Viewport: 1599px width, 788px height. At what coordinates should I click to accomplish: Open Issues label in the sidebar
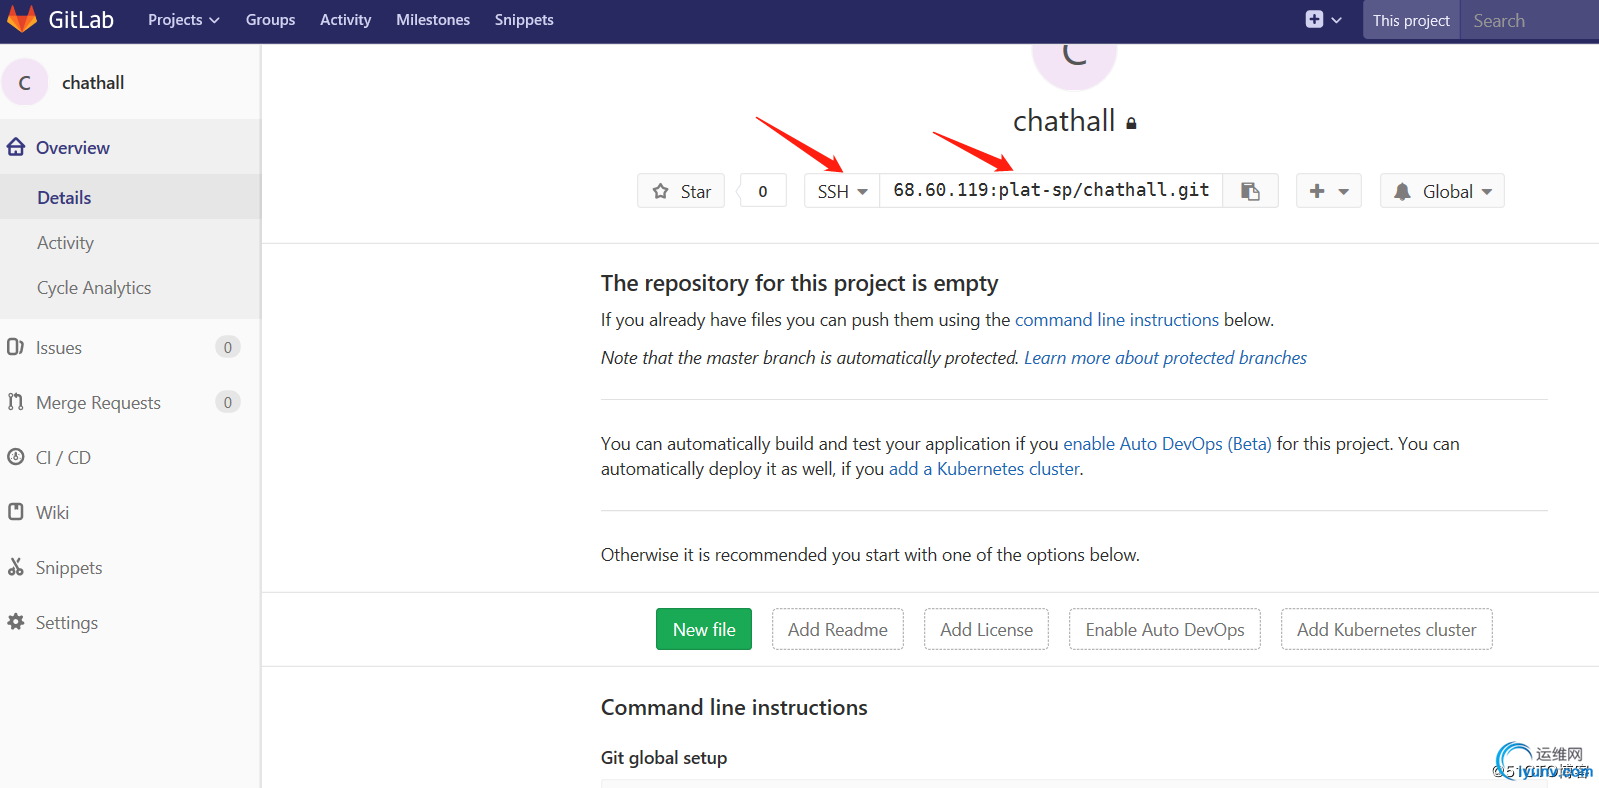point(59,347)
